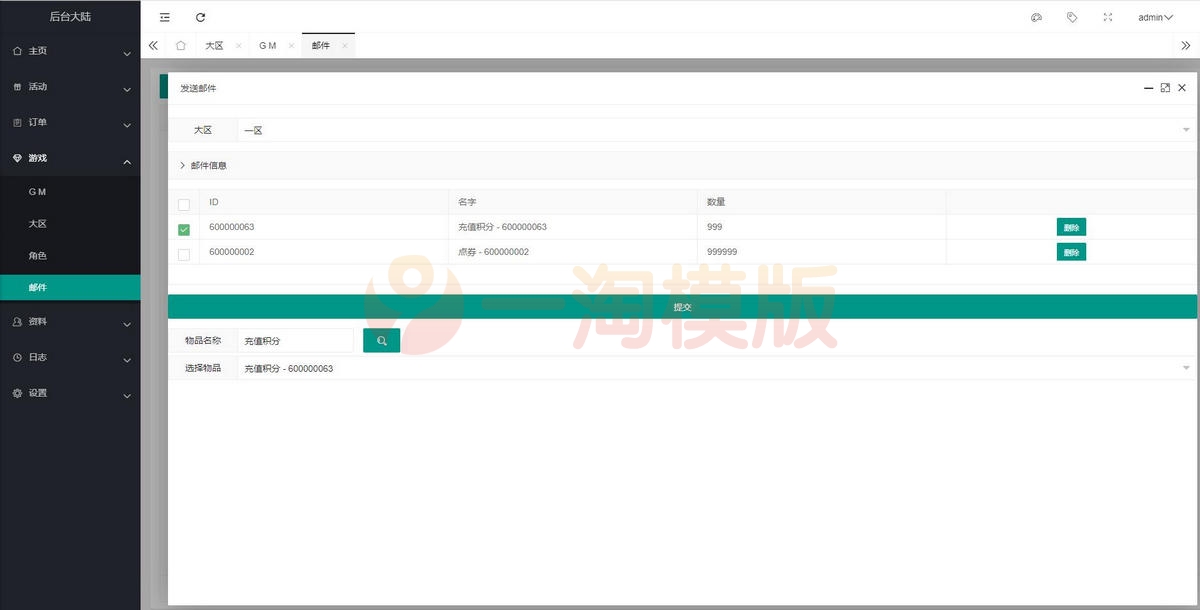Click the refresh page icon
Image resolution: width=1200 pixels, height=610 pixels.
click(200, 17)
